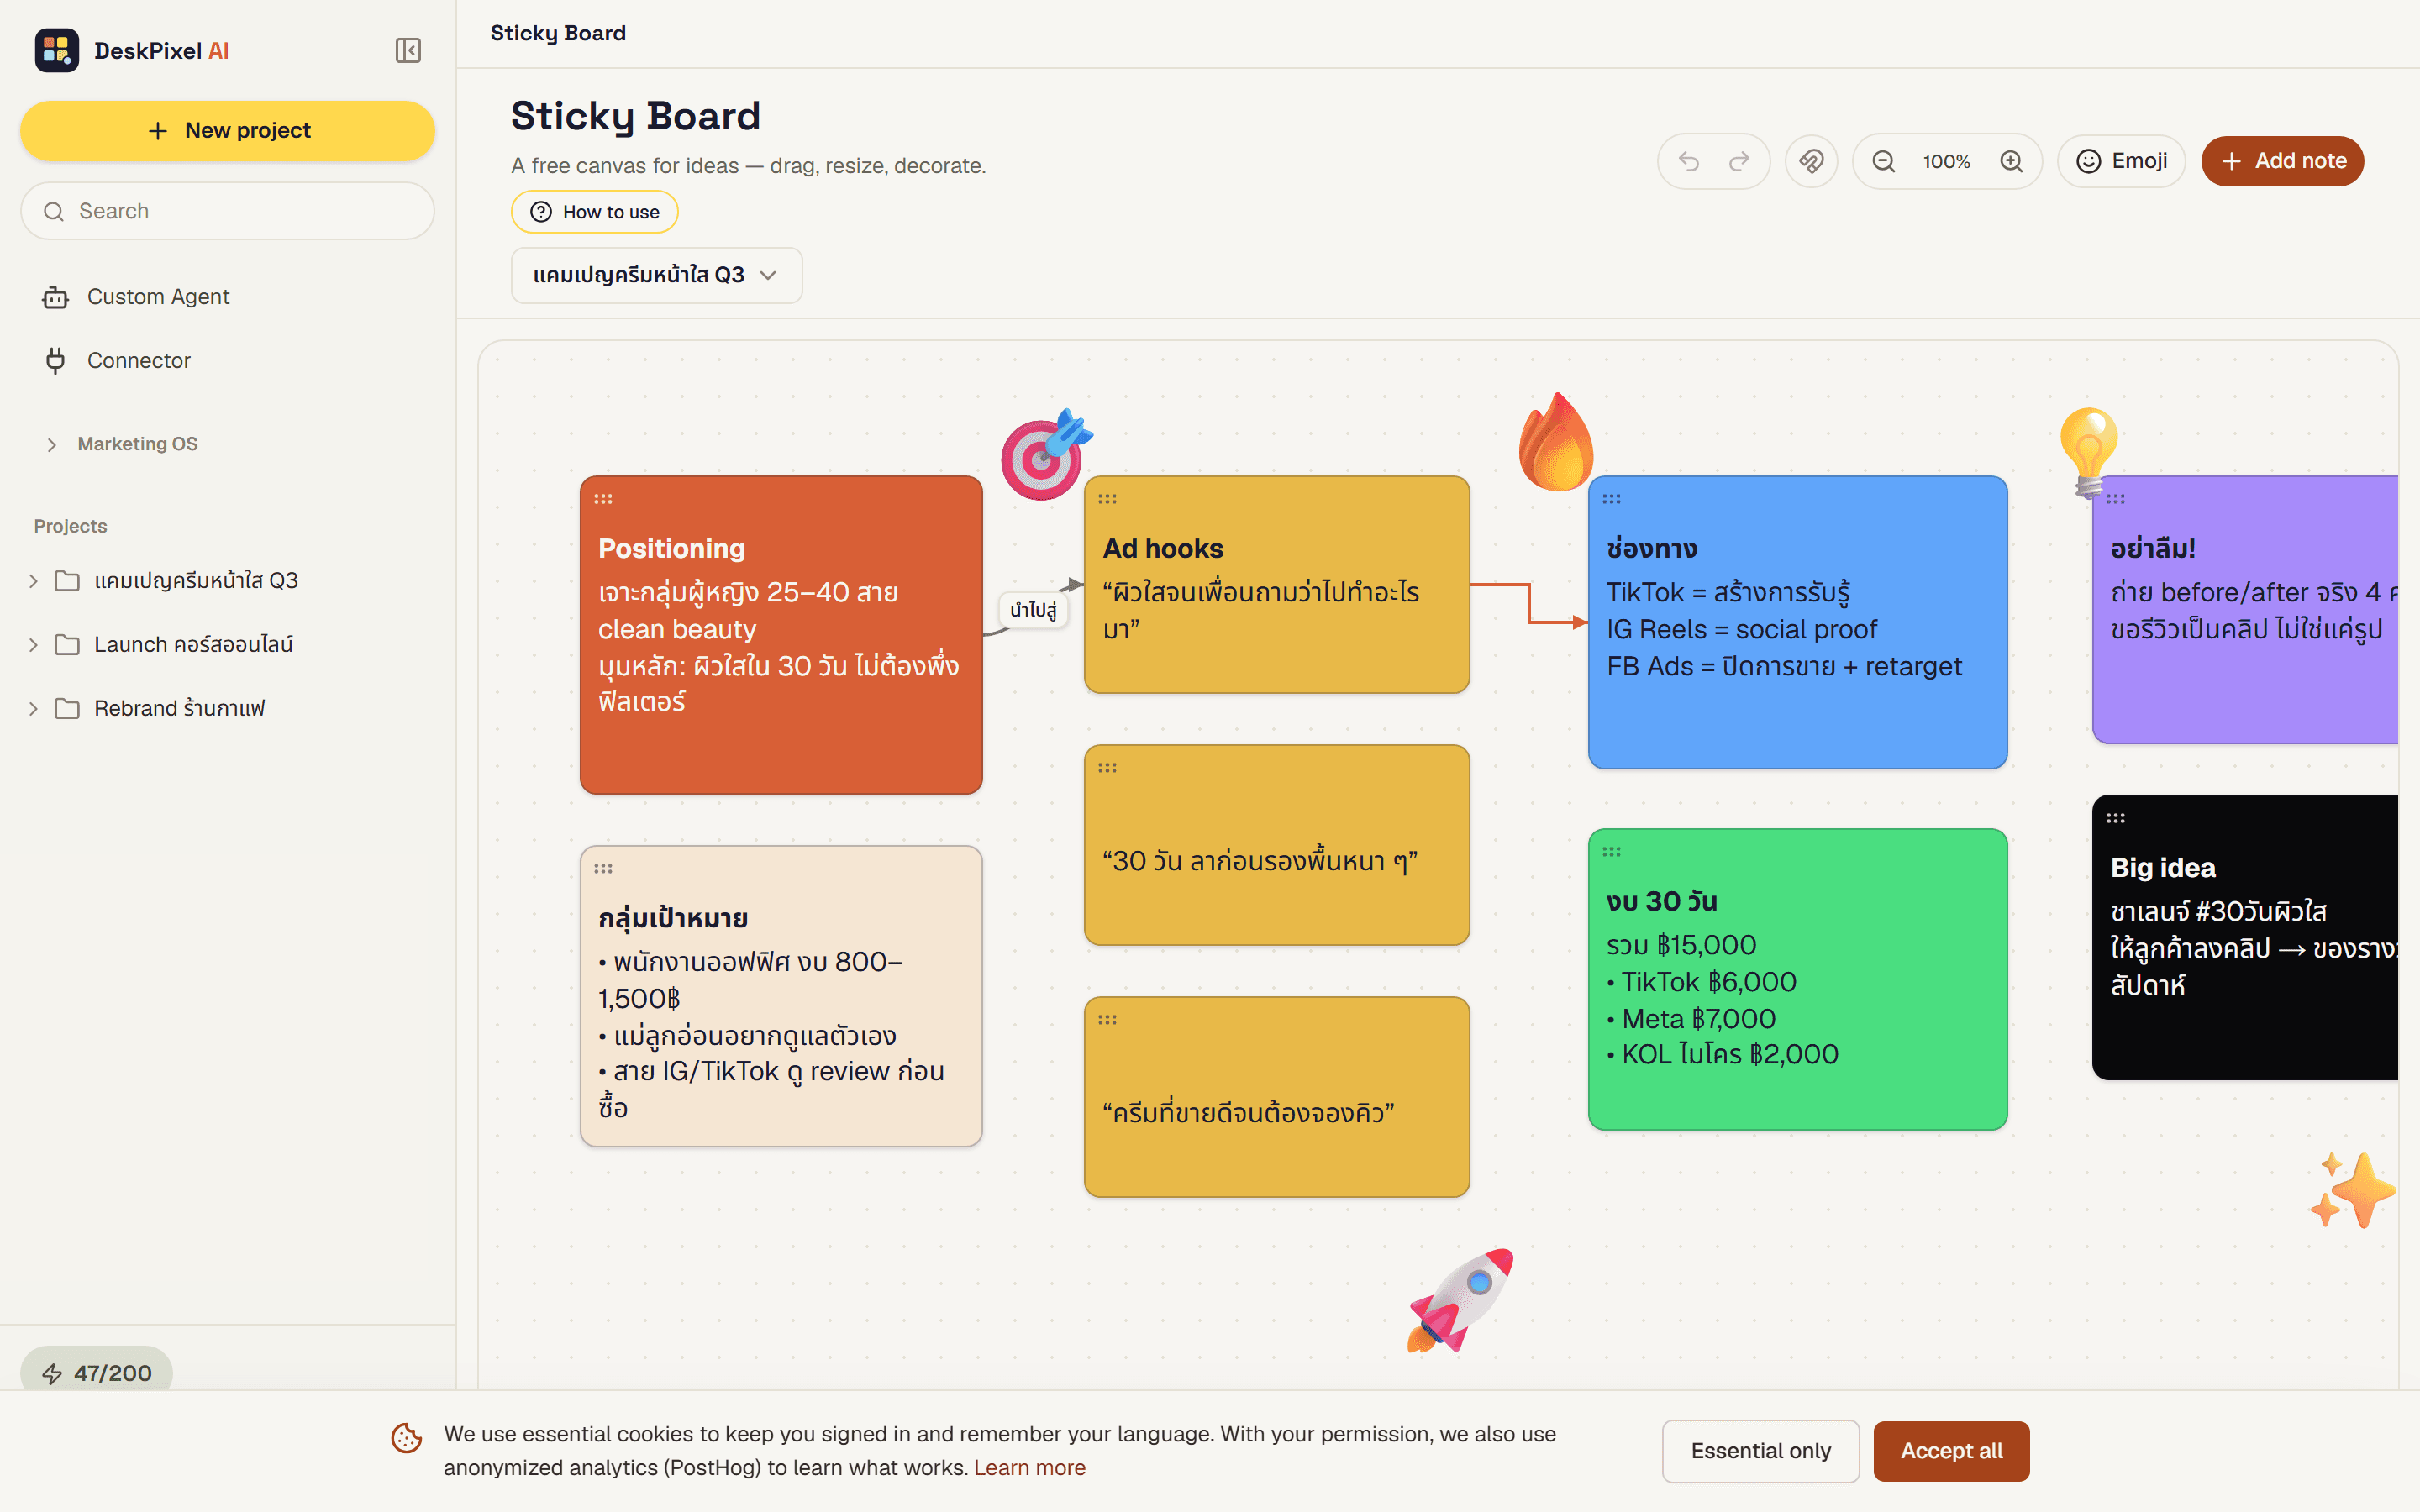Expand Rebrand ร้านกาแฟ project folder
Viewport: 2420px width, 1512px height.
point(34,709)
